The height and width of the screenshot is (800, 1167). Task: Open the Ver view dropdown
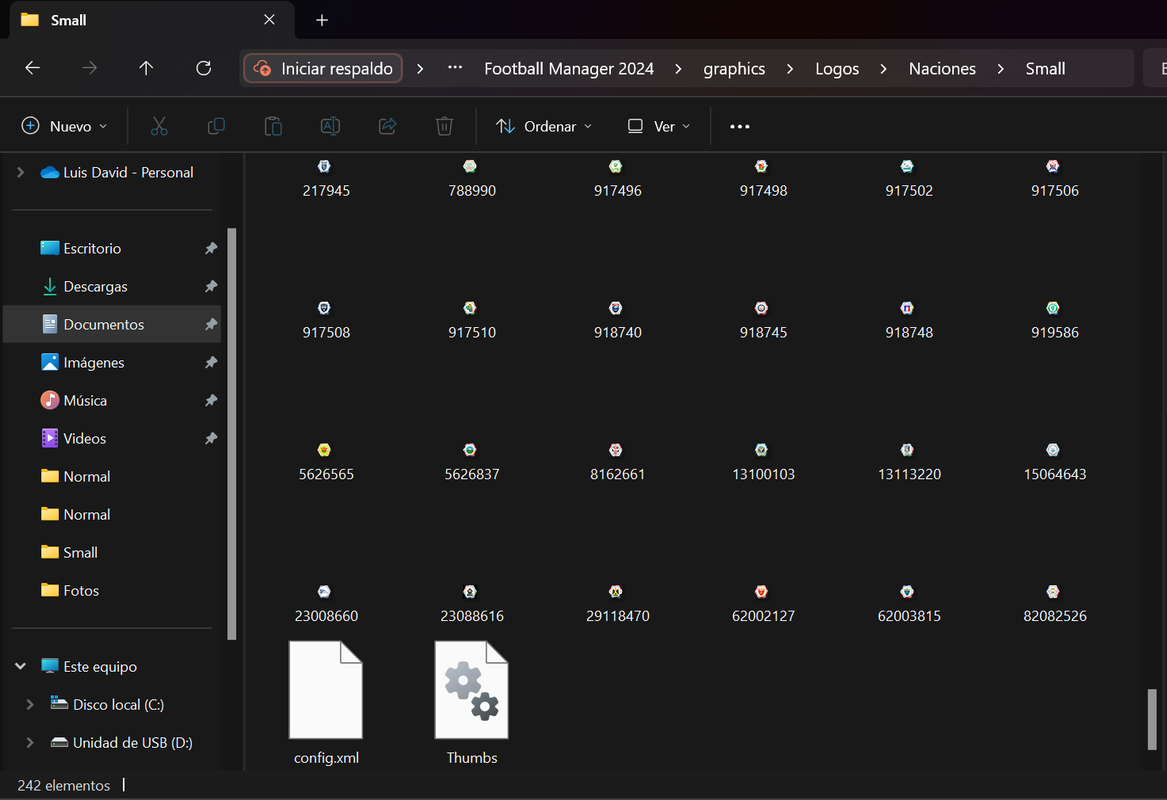[659, 127]
